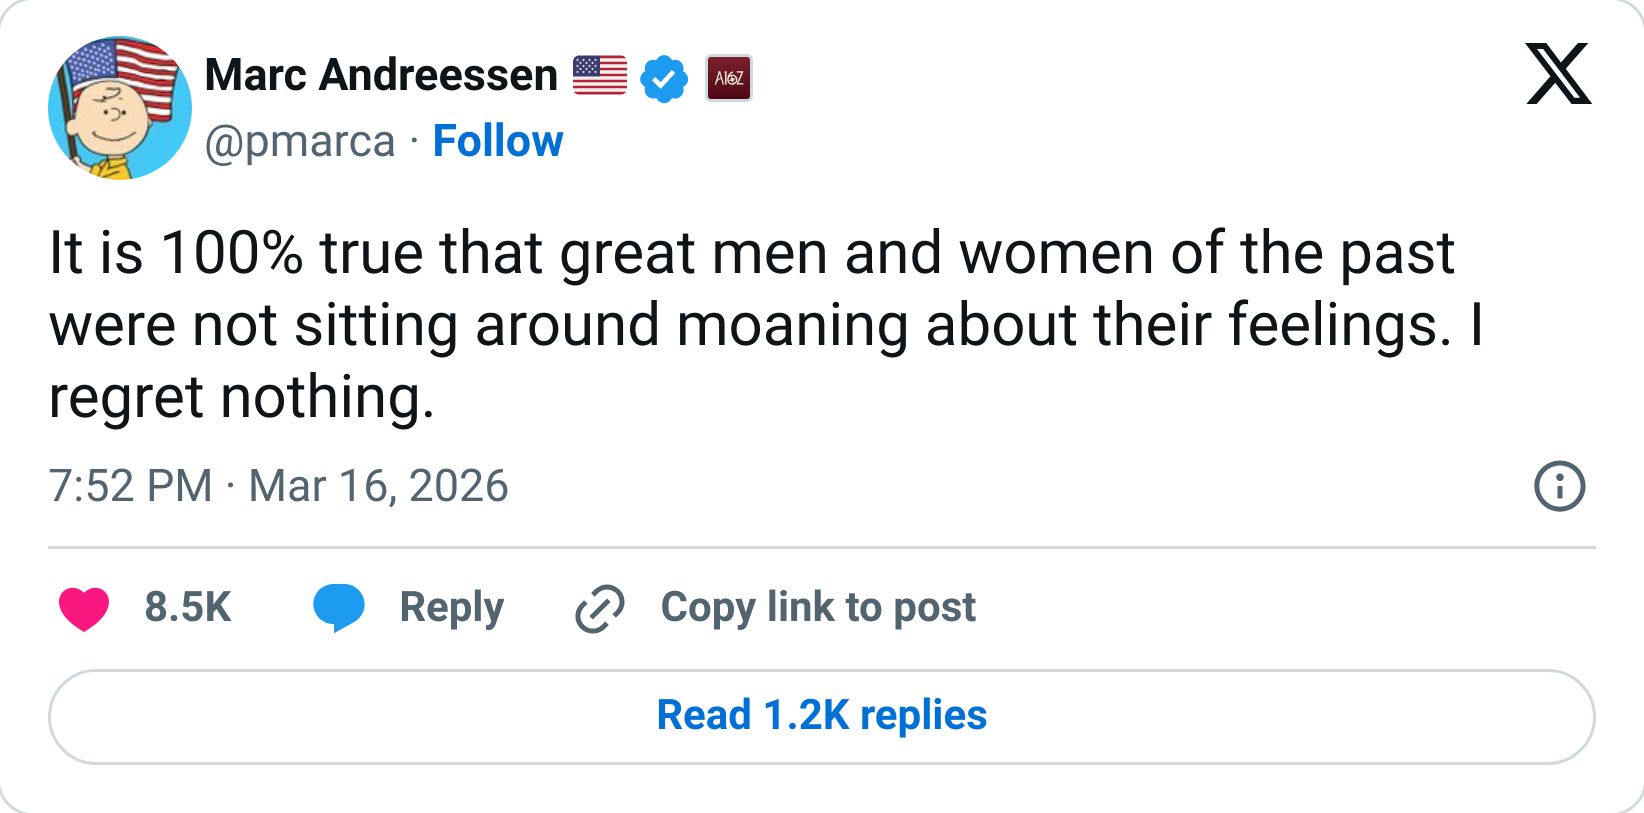Select the a16z profile badge
The width and height of the screenshot is (1644, 813).
coord(729,78)
